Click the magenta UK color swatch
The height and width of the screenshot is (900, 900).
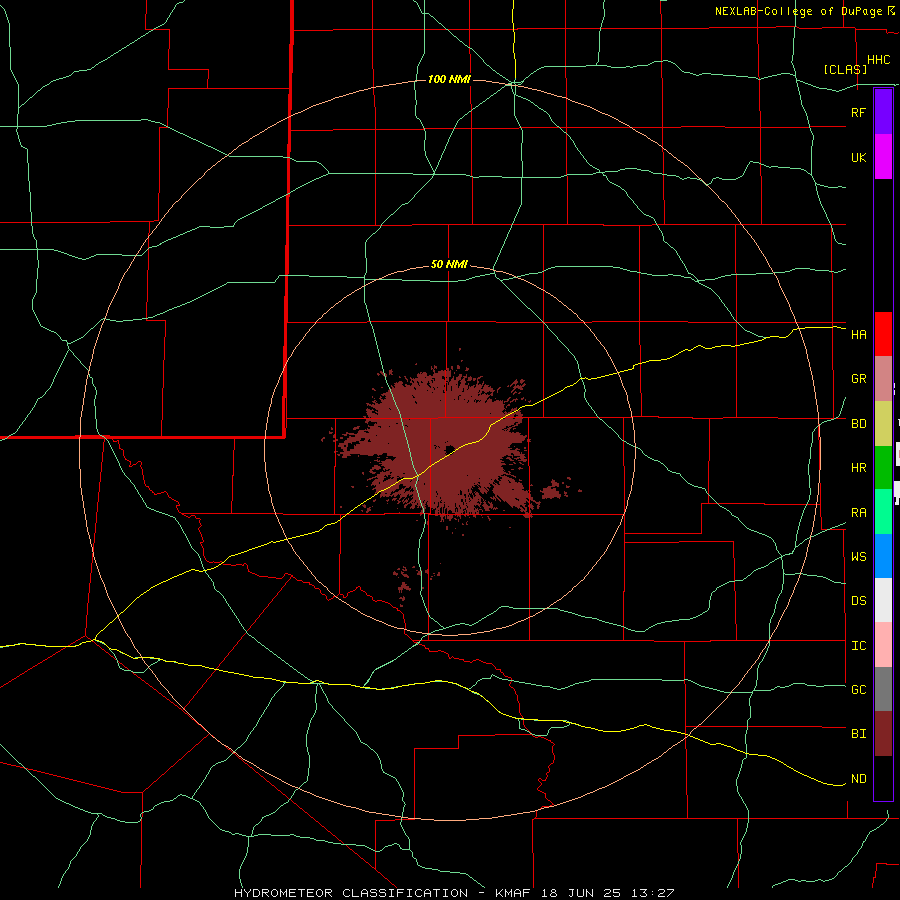(883, 157)
